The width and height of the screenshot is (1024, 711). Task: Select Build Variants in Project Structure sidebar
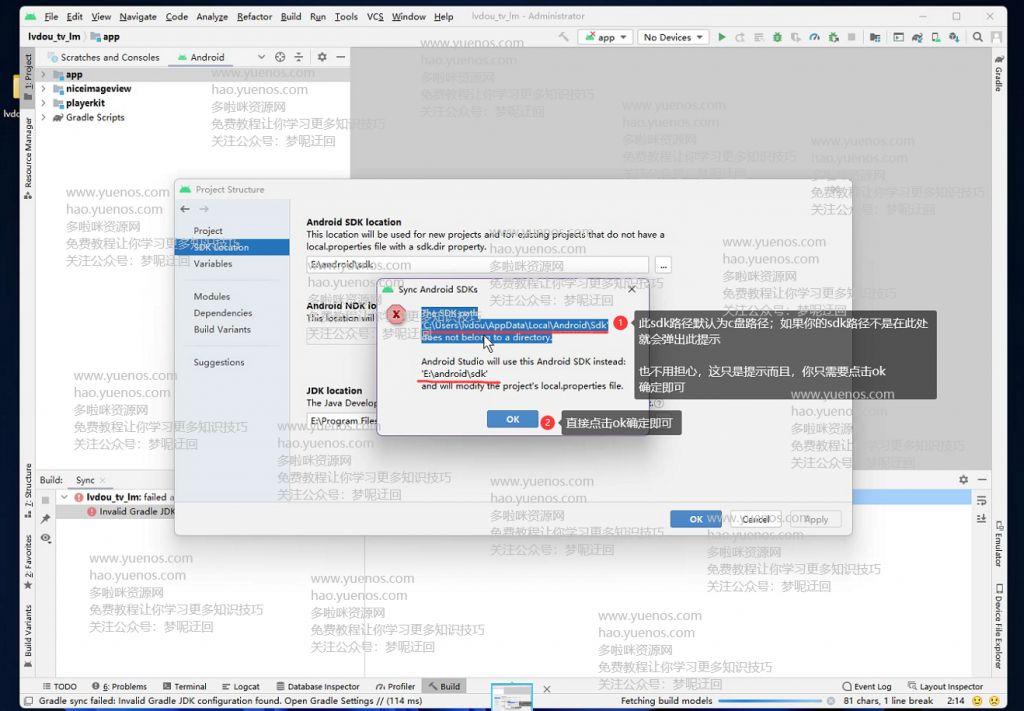point(222,330)
